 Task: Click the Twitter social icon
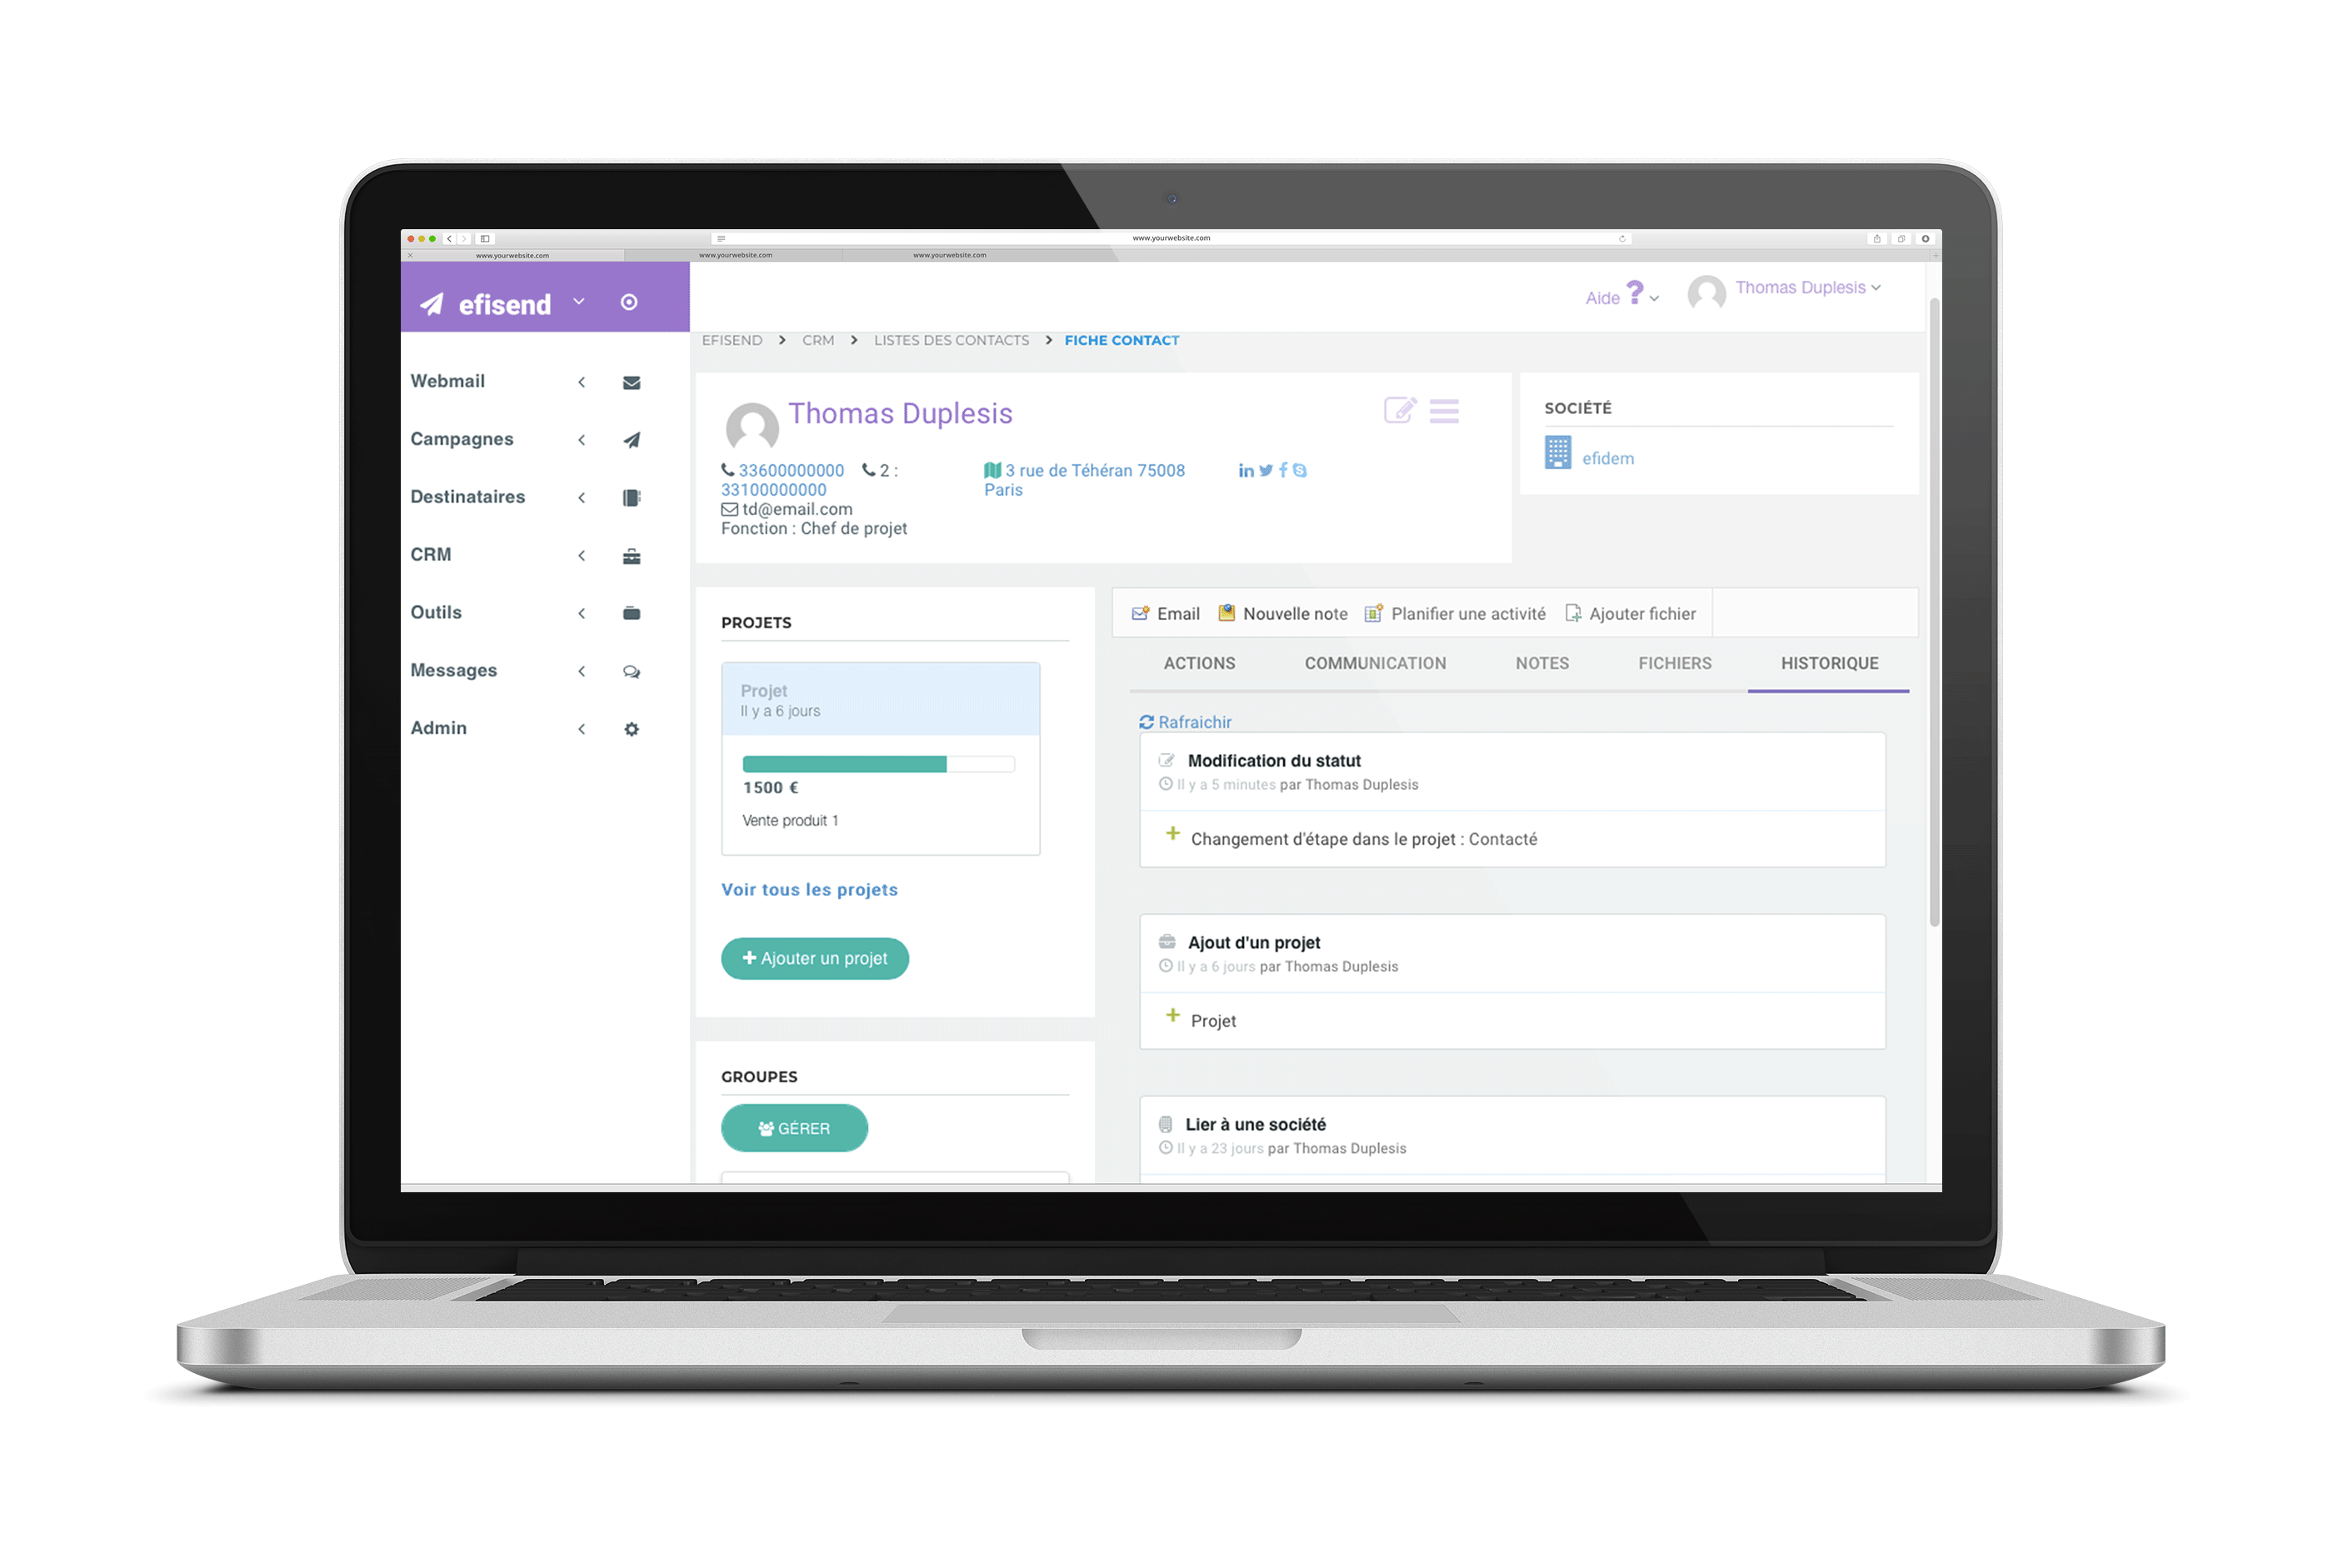[x=1267, y=471]
